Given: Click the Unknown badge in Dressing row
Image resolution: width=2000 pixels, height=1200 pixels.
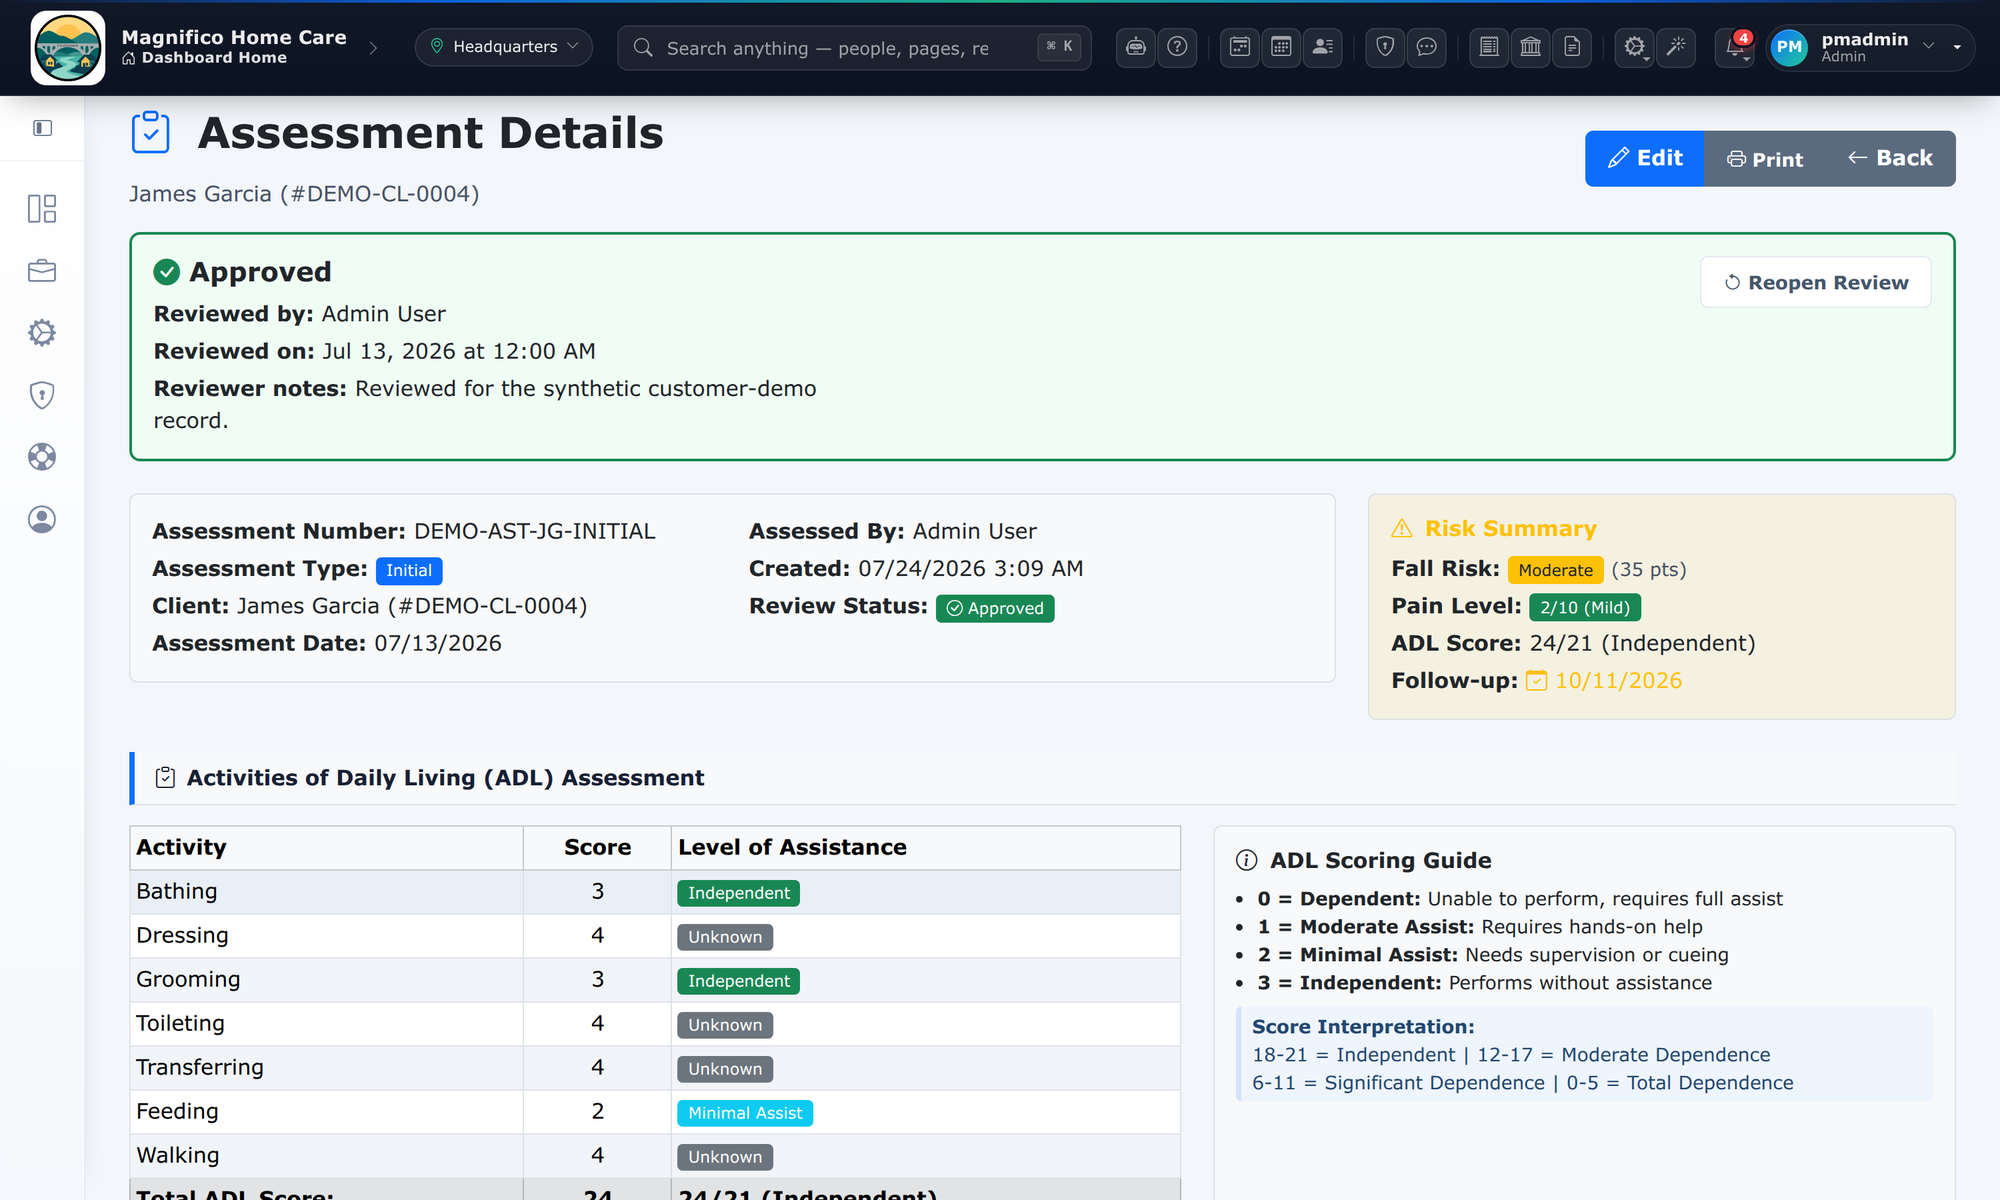Looking at the screenshot, I should click(x=725, y=937).
